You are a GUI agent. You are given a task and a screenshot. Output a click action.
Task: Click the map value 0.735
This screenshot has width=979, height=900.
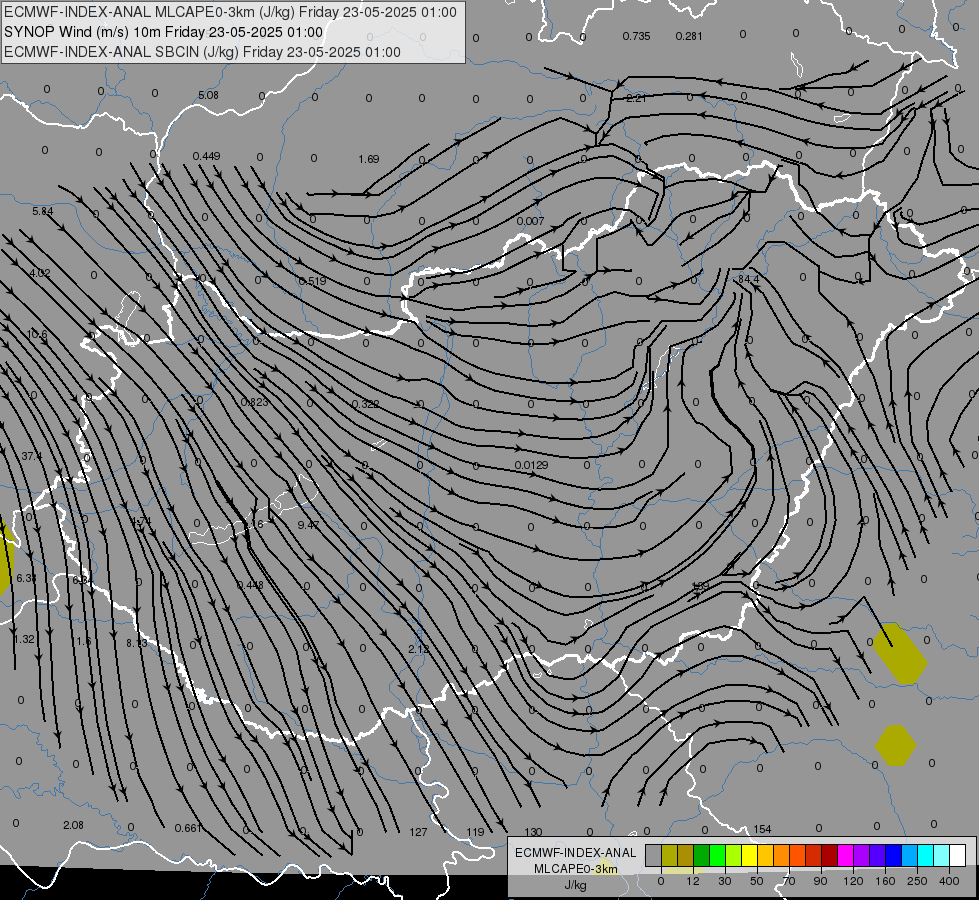click(636, 36)
